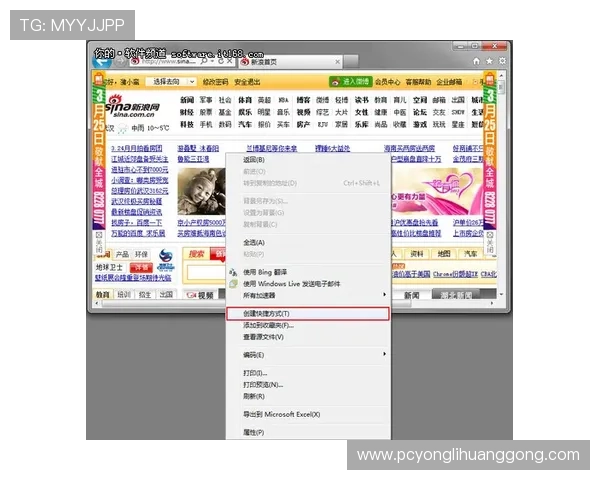Screen dimensions: 600x480
Task: Choose 打印预览(N)... menu entry
Action: [308, 385]
